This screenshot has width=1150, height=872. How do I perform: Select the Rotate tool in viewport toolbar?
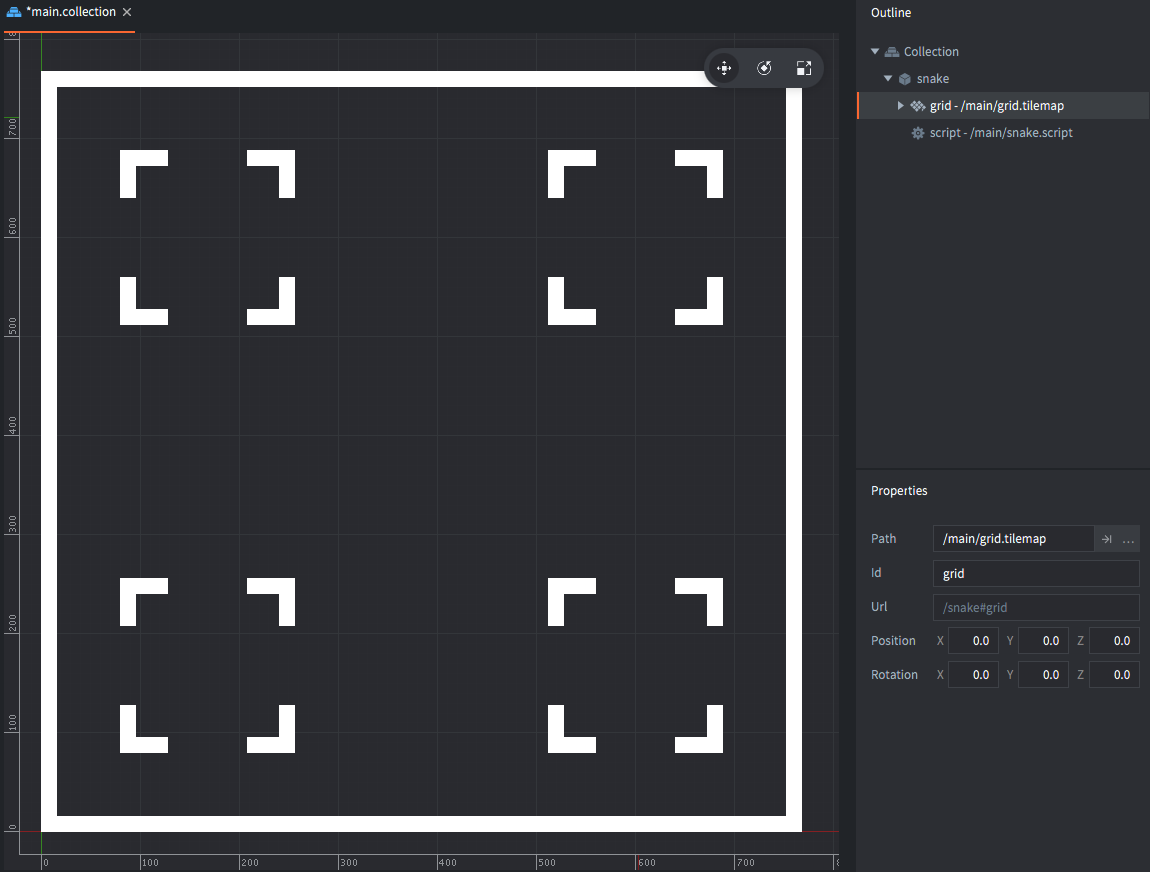pos(764,68)
